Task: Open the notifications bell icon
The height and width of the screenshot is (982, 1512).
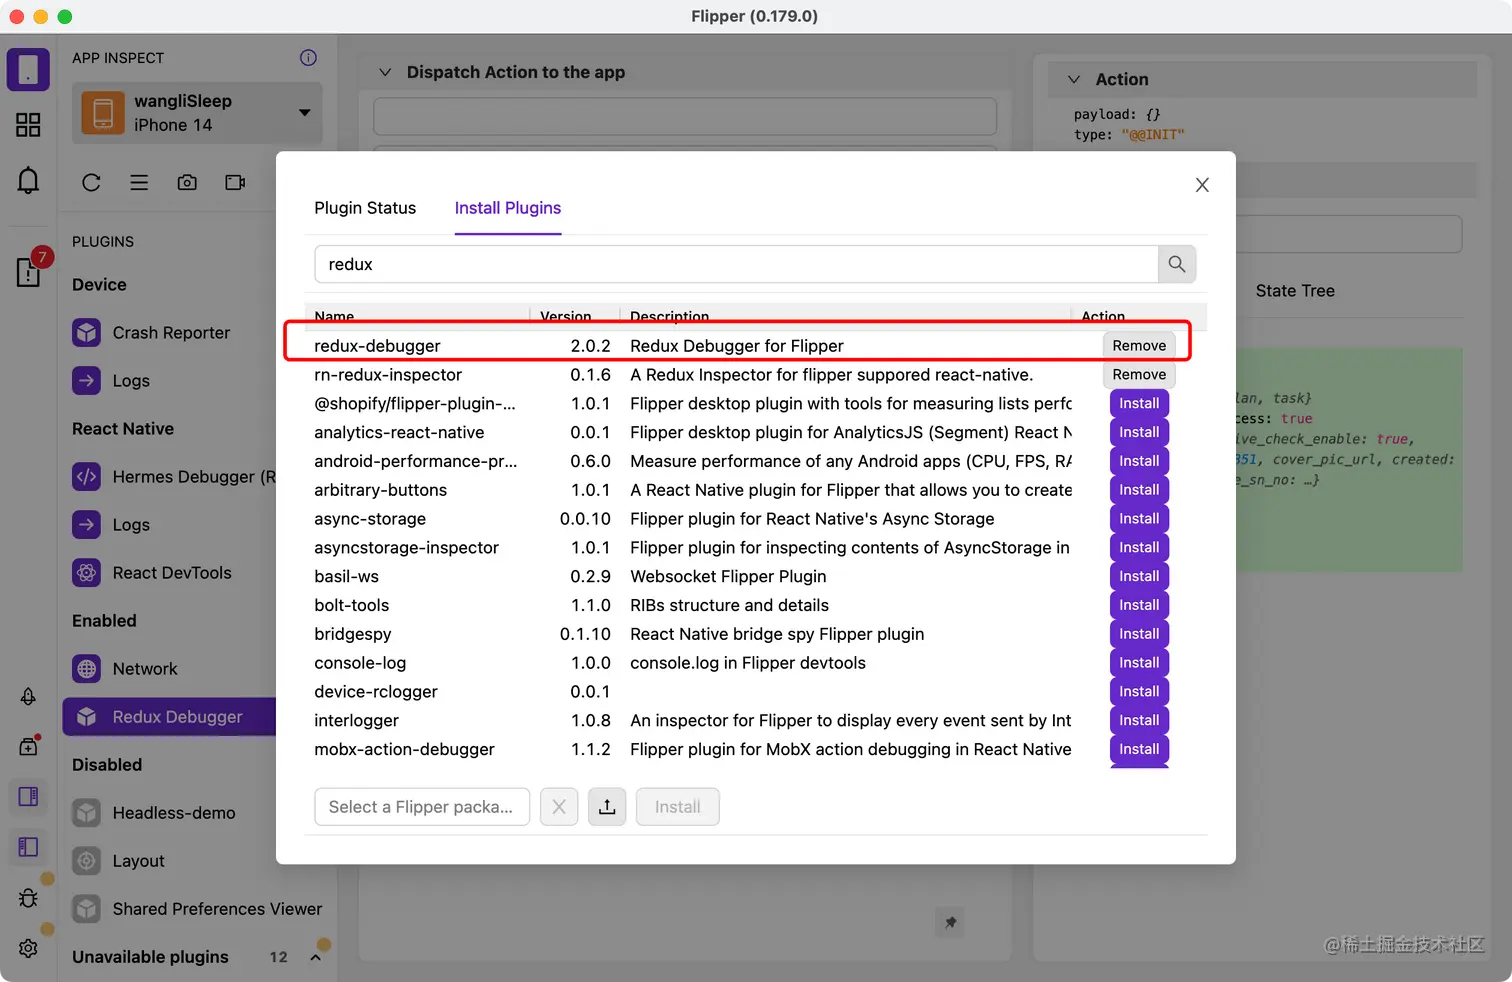Action: tap(28, 180)
